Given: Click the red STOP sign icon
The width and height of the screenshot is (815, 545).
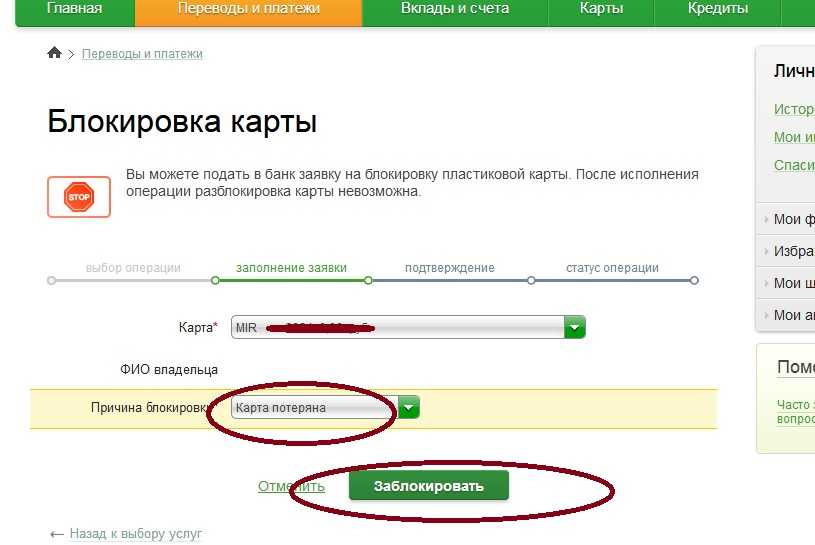Looking at the screenshot, I should (x=79, y=197).
